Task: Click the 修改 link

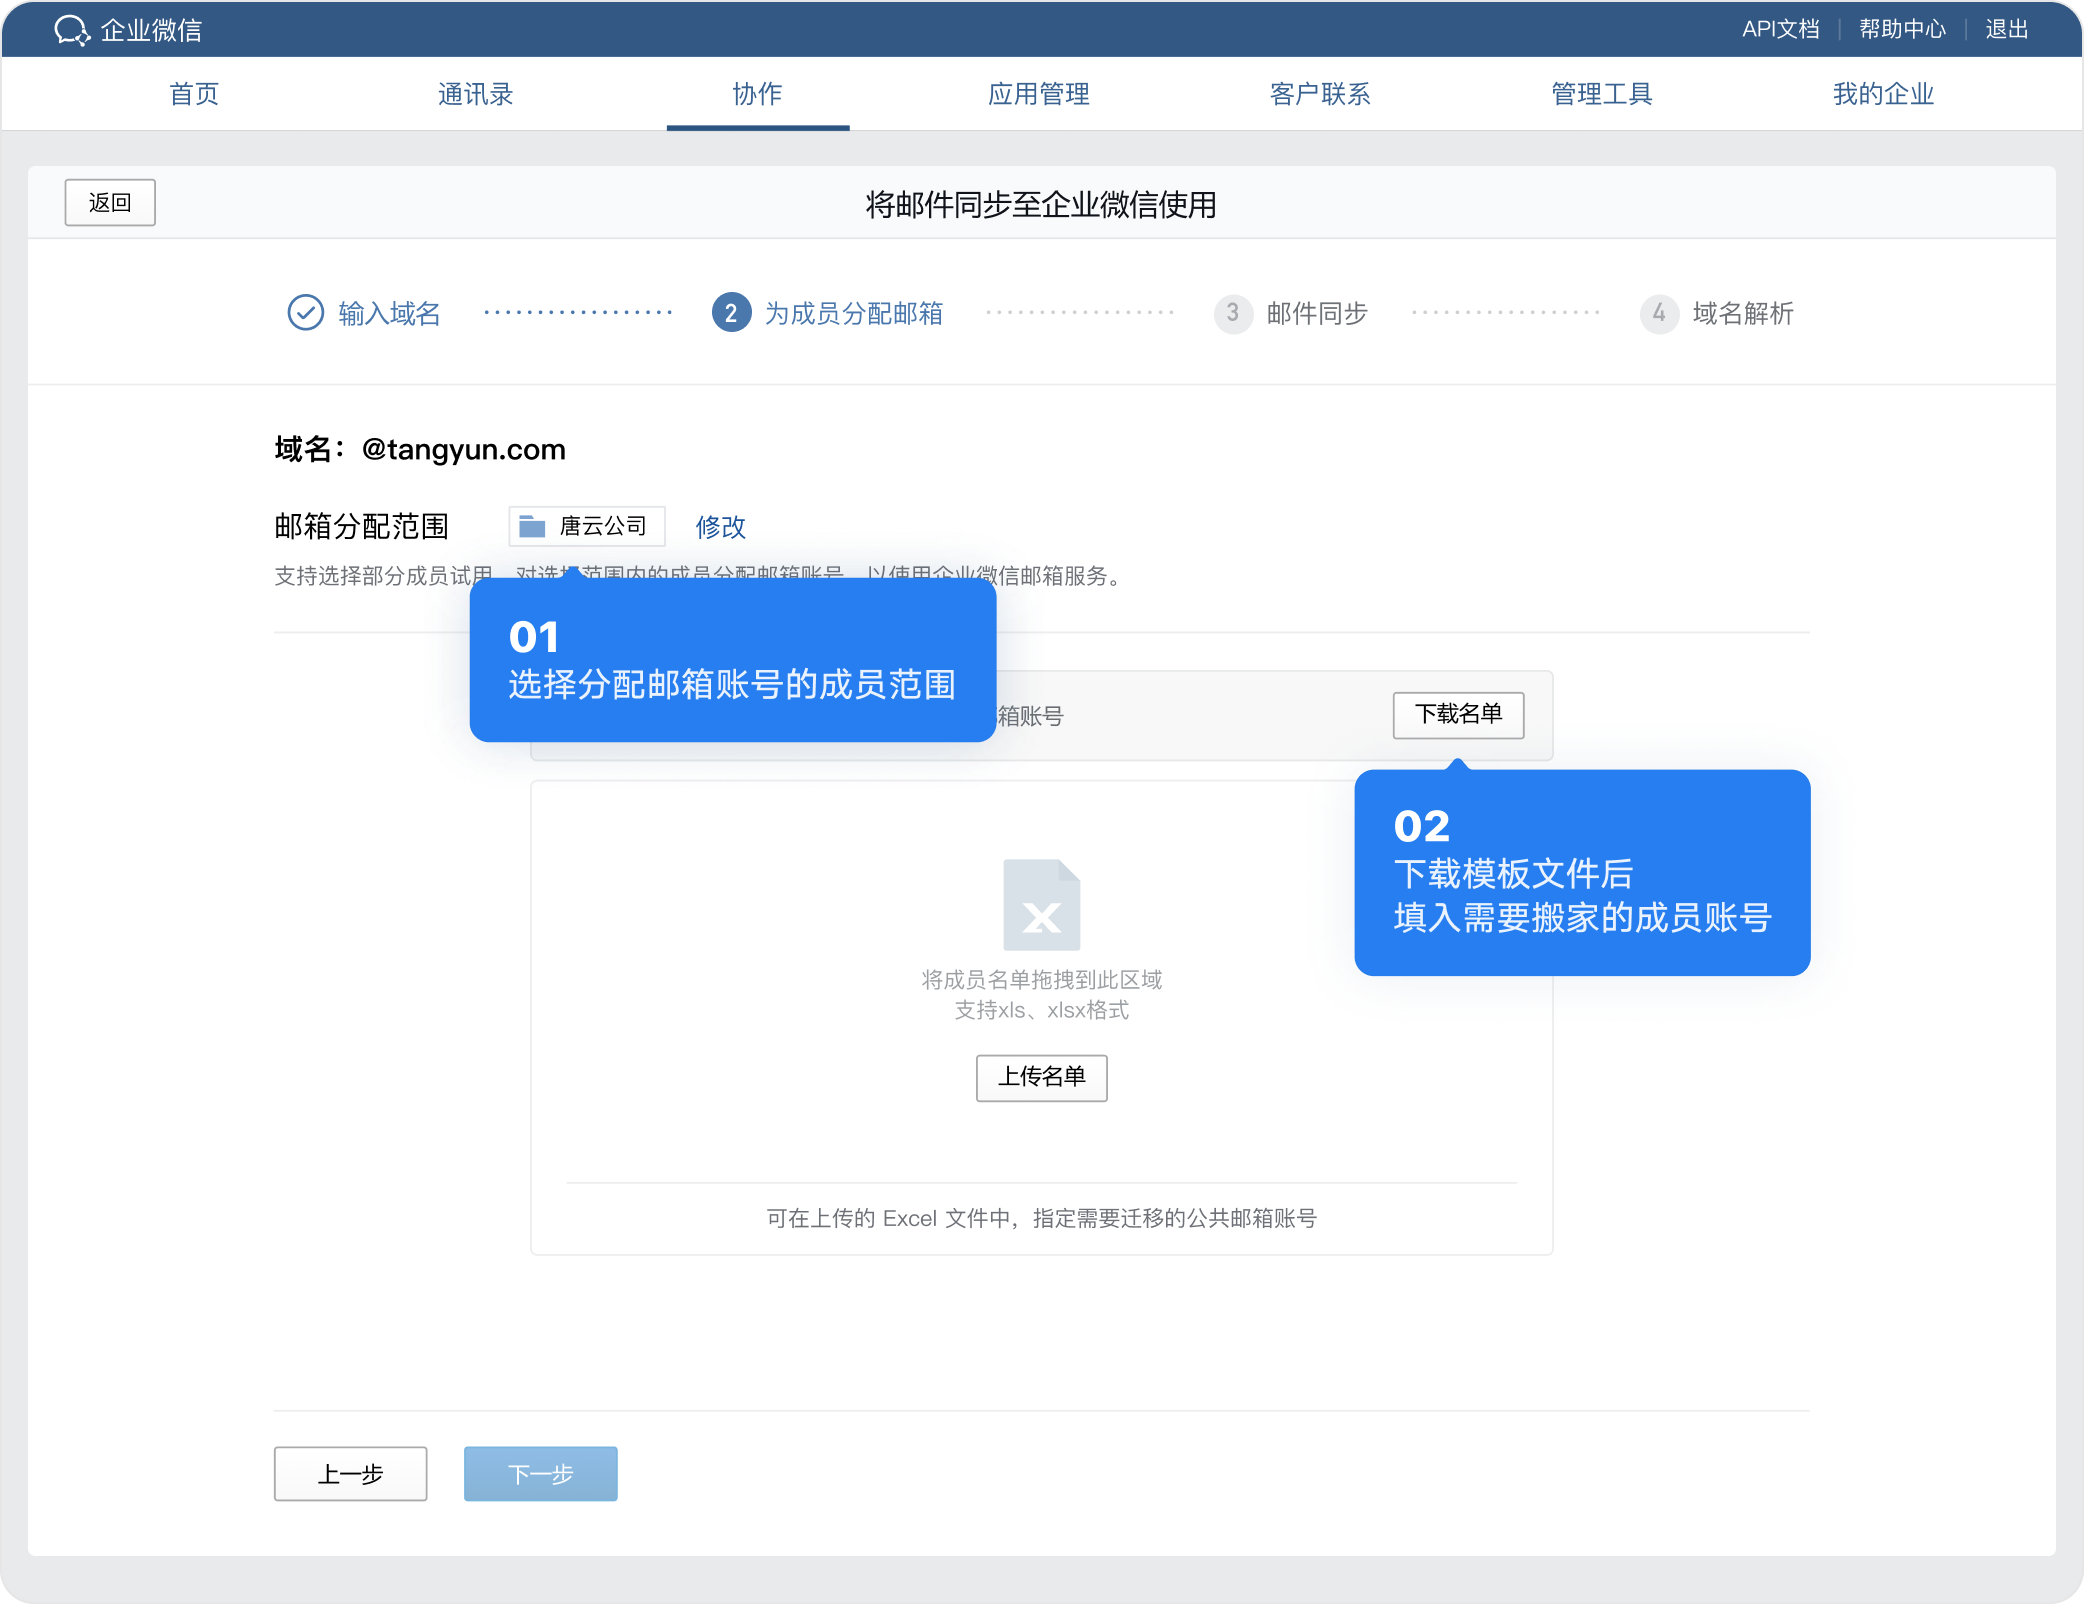Action: [720, 526]
